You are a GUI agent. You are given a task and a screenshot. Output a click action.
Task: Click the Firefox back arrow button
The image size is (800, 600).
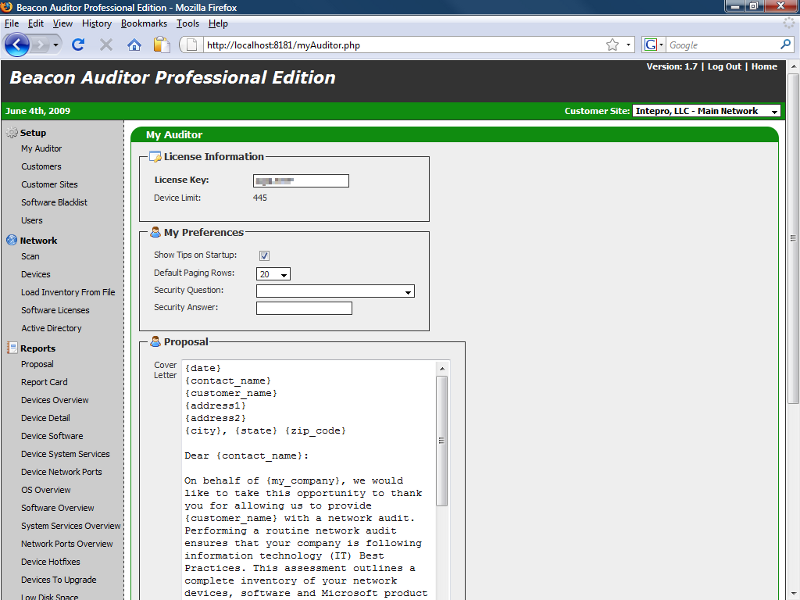coord(17,45)
